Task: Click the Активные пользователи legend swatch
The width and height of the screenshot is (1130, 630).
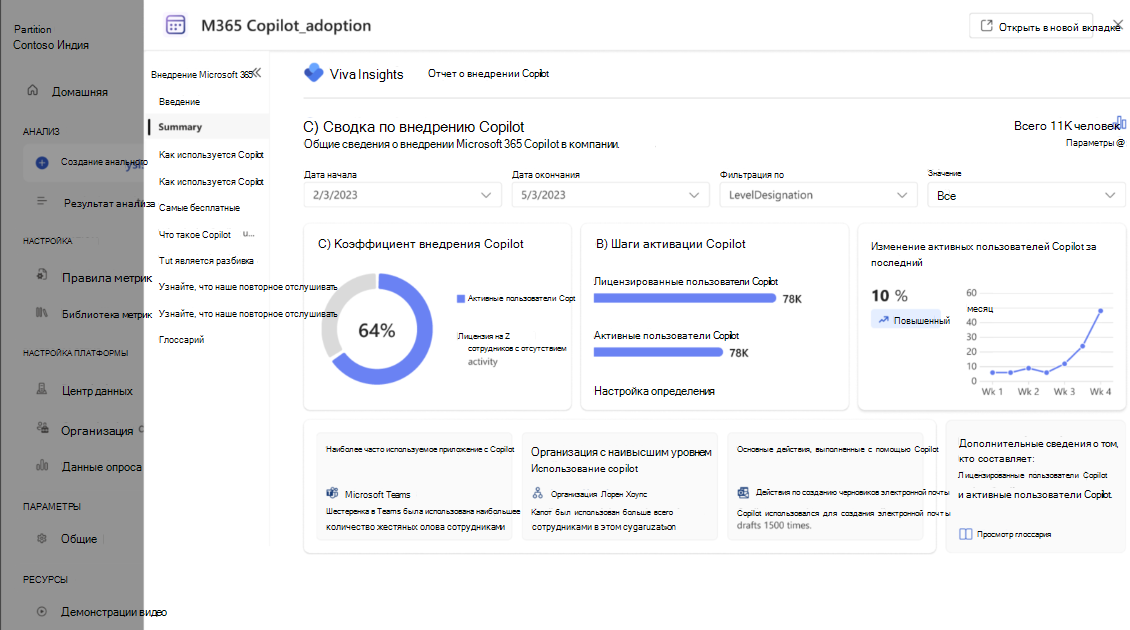Action: coord(461,298)
